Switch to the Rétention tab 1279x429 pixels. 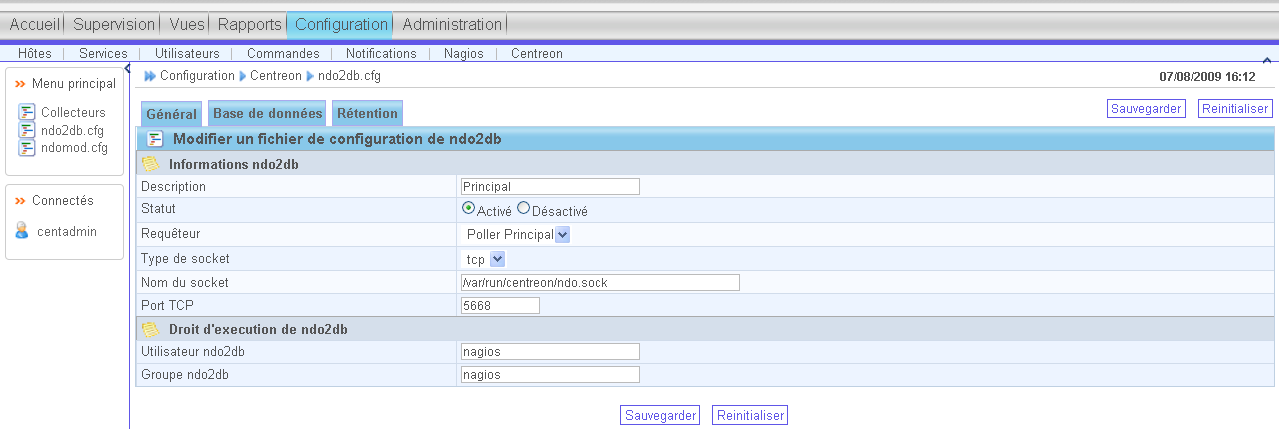[367, 114]
